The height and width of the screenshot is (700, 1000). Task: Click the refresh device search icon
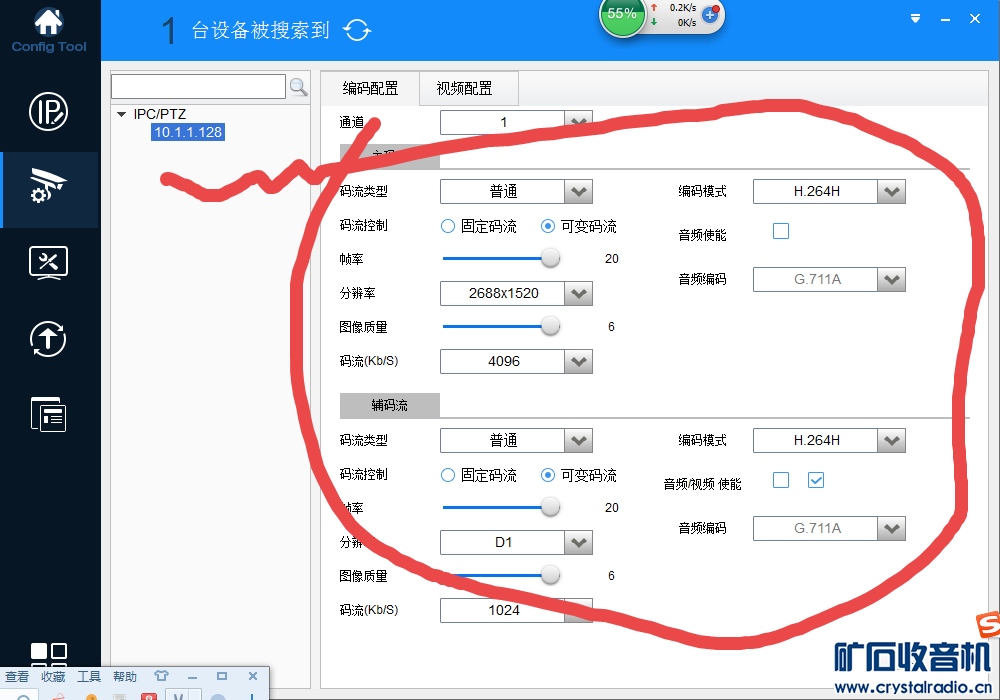tap(357, 30)
